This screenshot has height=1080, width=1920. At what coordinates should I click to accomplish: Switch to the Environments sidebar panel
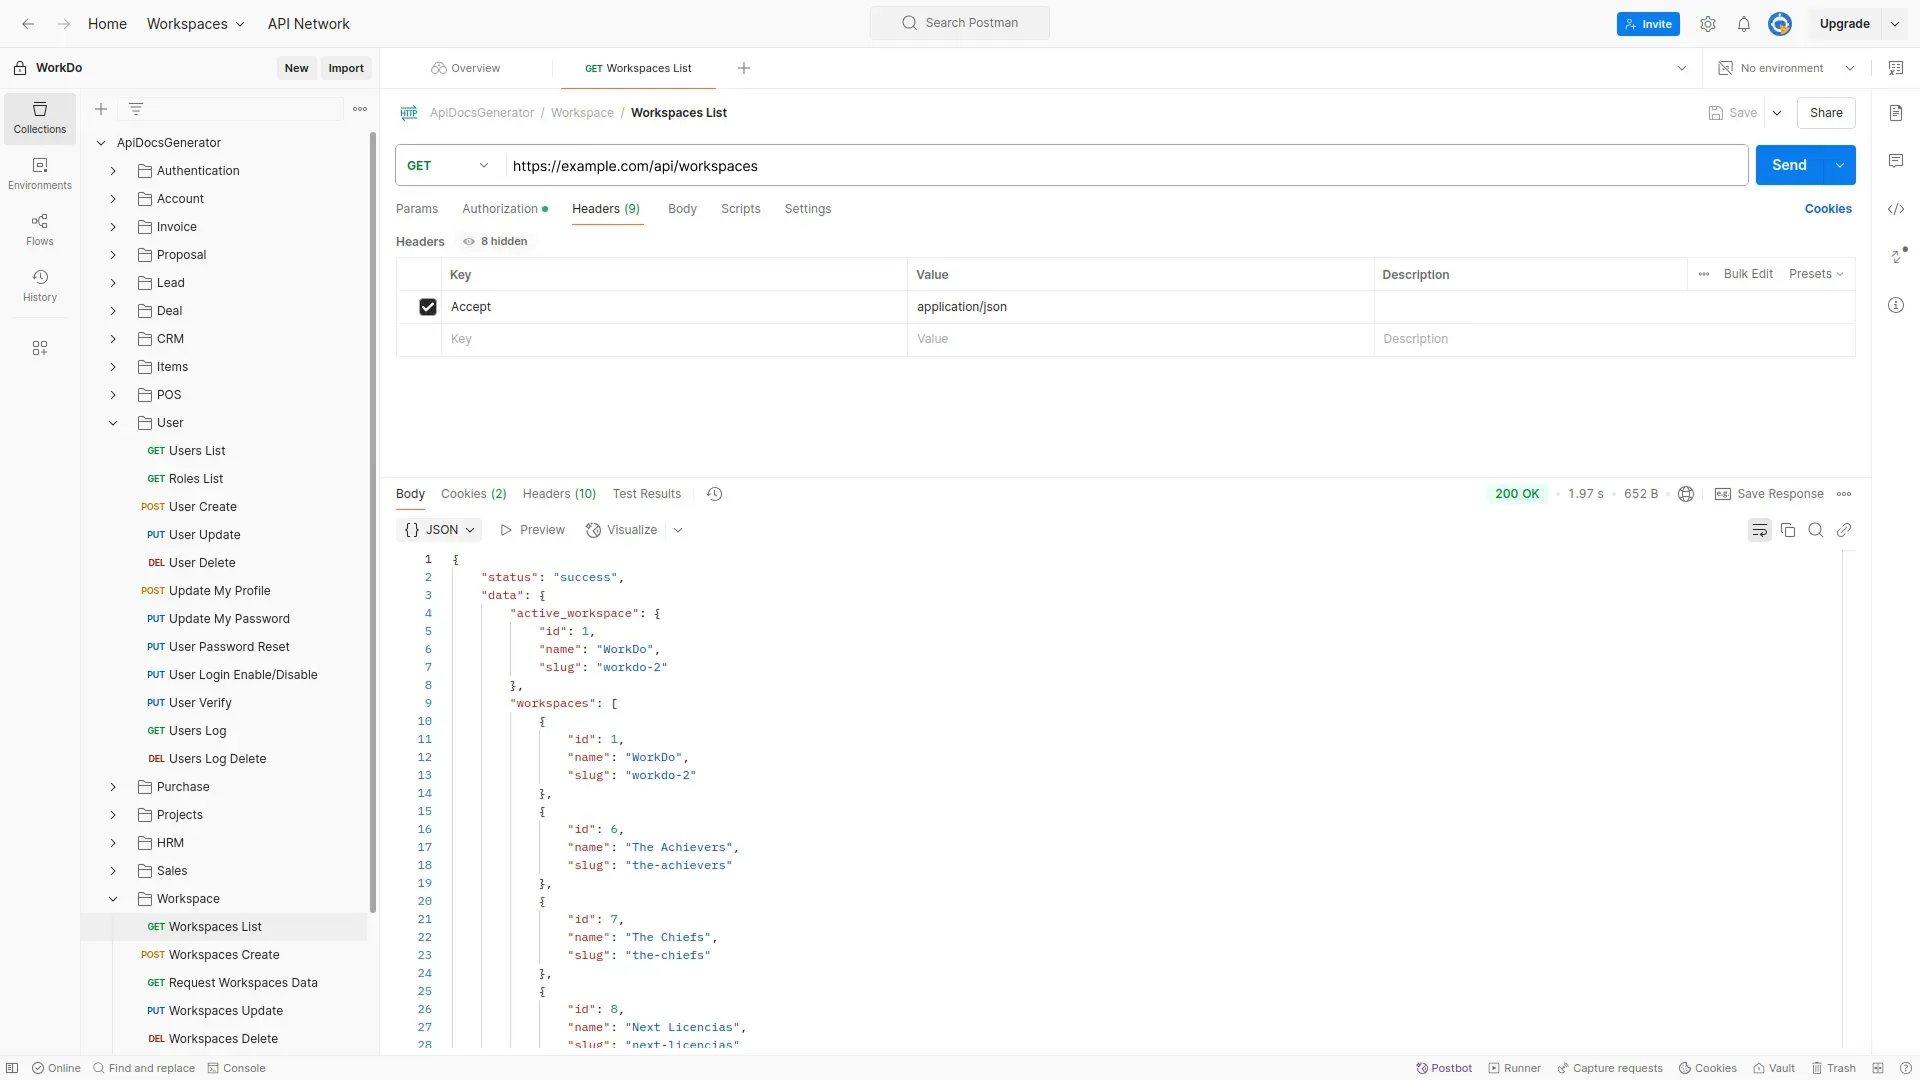coord(39,174)
